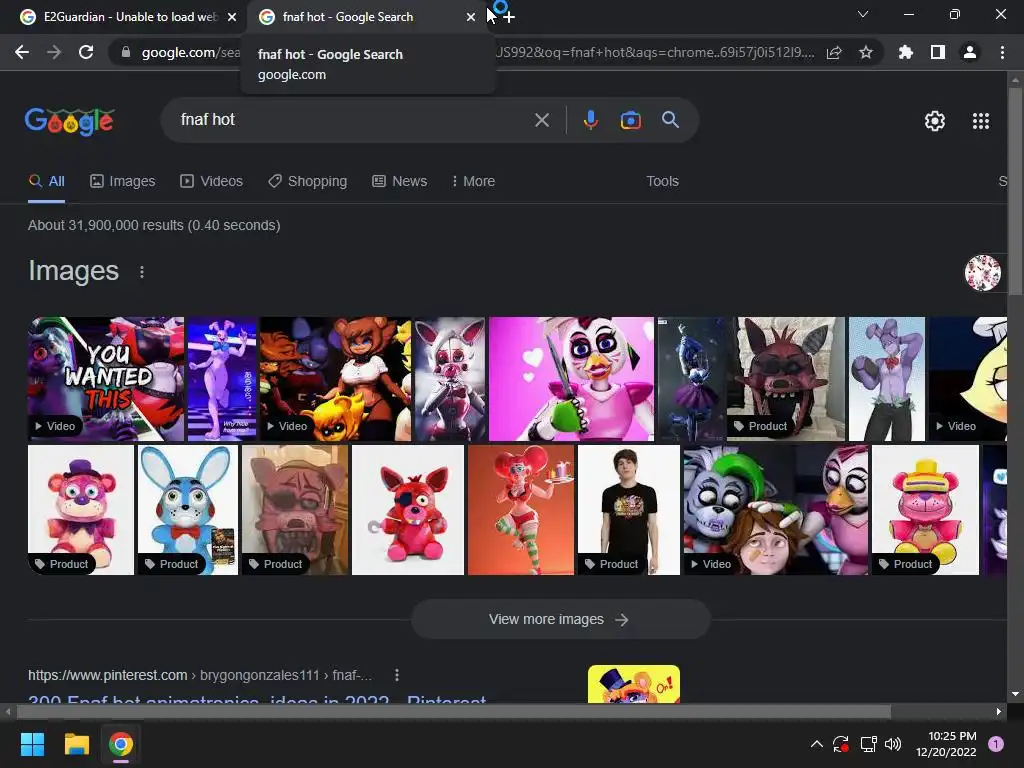The image size is (1024, 768).
Task: Go back with the browser back arrow
Action: [x=22, y=52]
